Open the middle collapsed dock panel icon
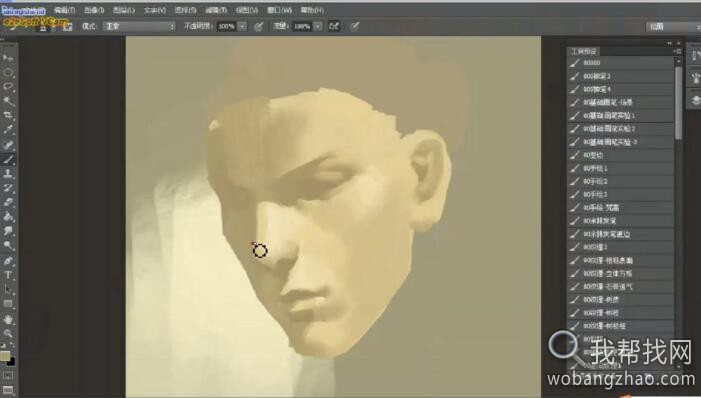Image resolution: width=701 pixels, height=398 pixels. [x=696, y=79]
